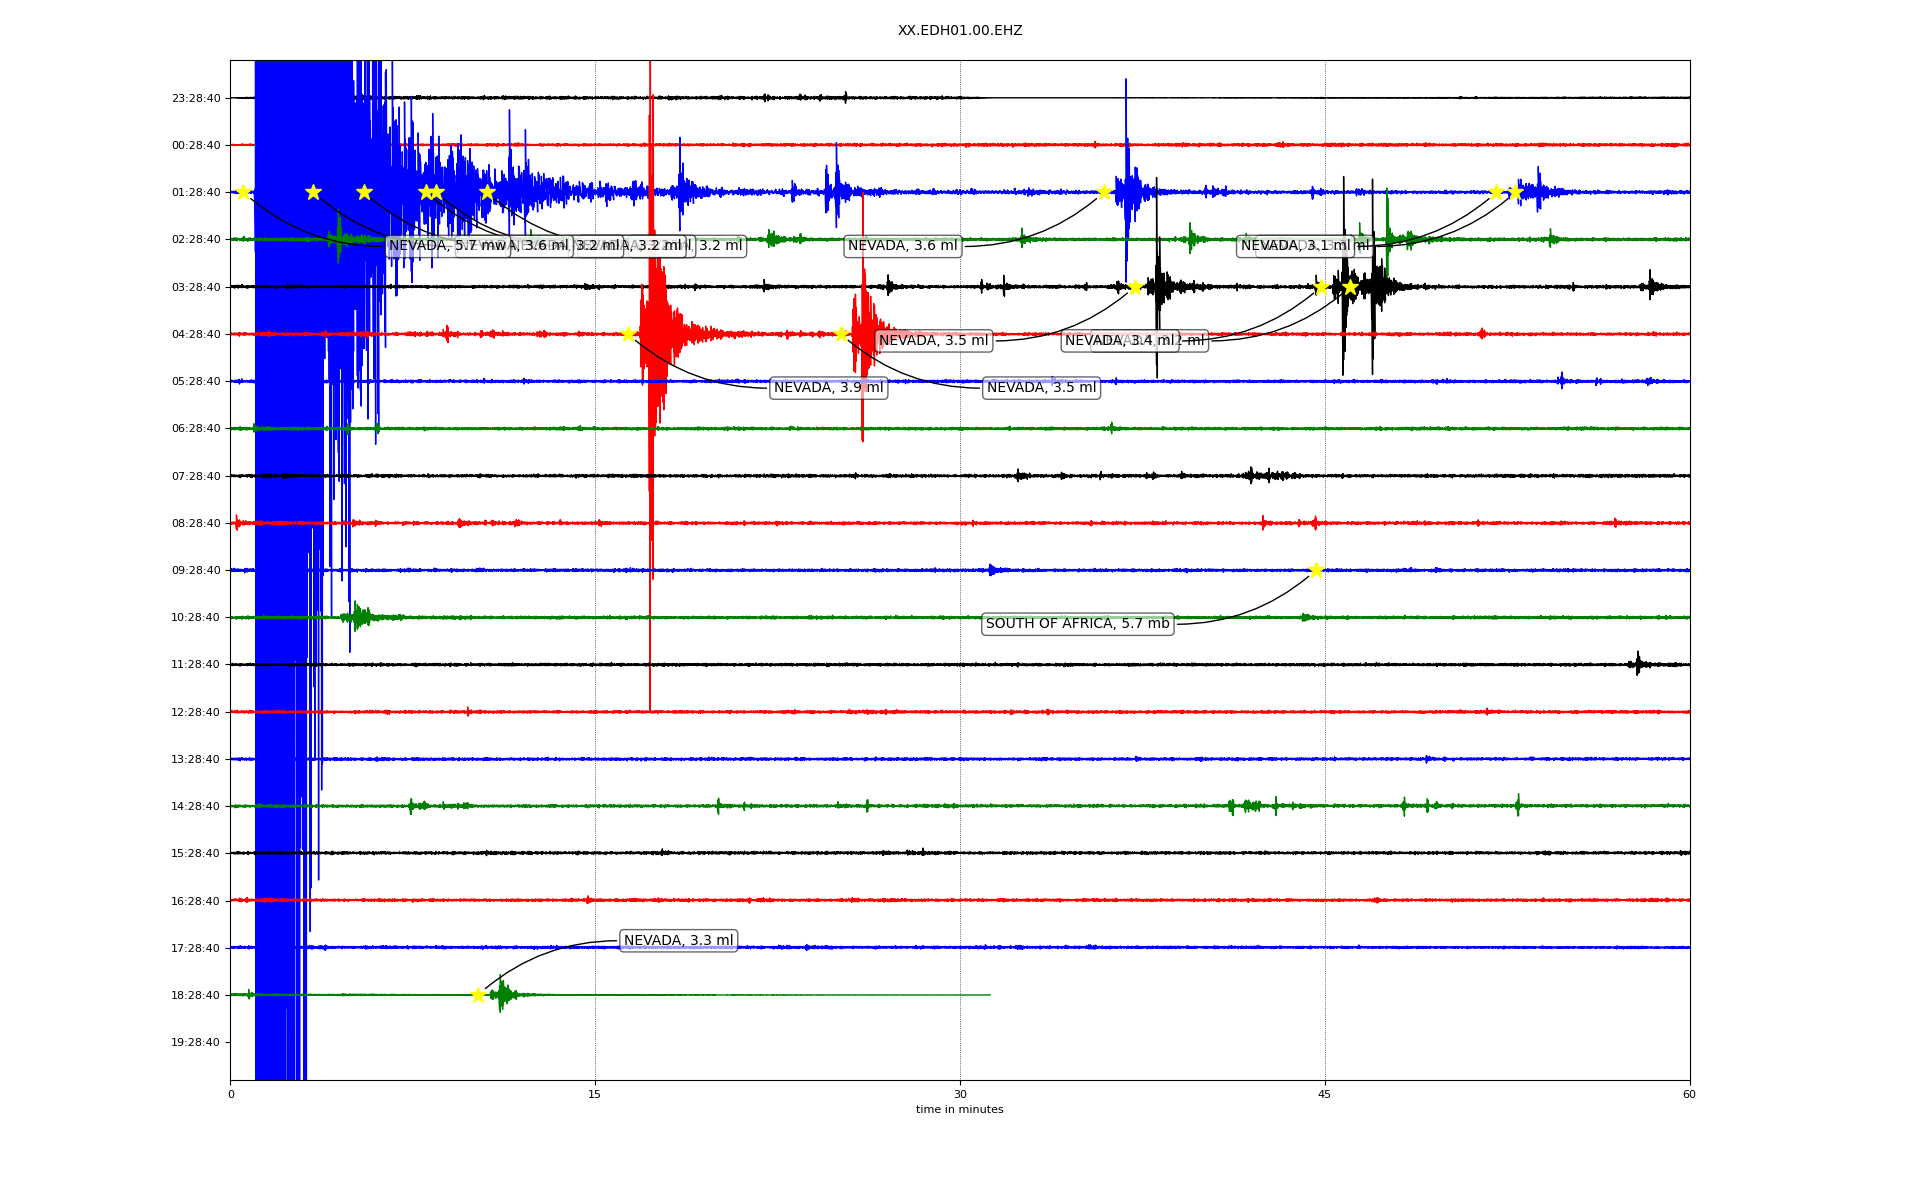
Task: Click the NEVADA, 3.9 ml annotation box
Action: (x=828, y=388)
